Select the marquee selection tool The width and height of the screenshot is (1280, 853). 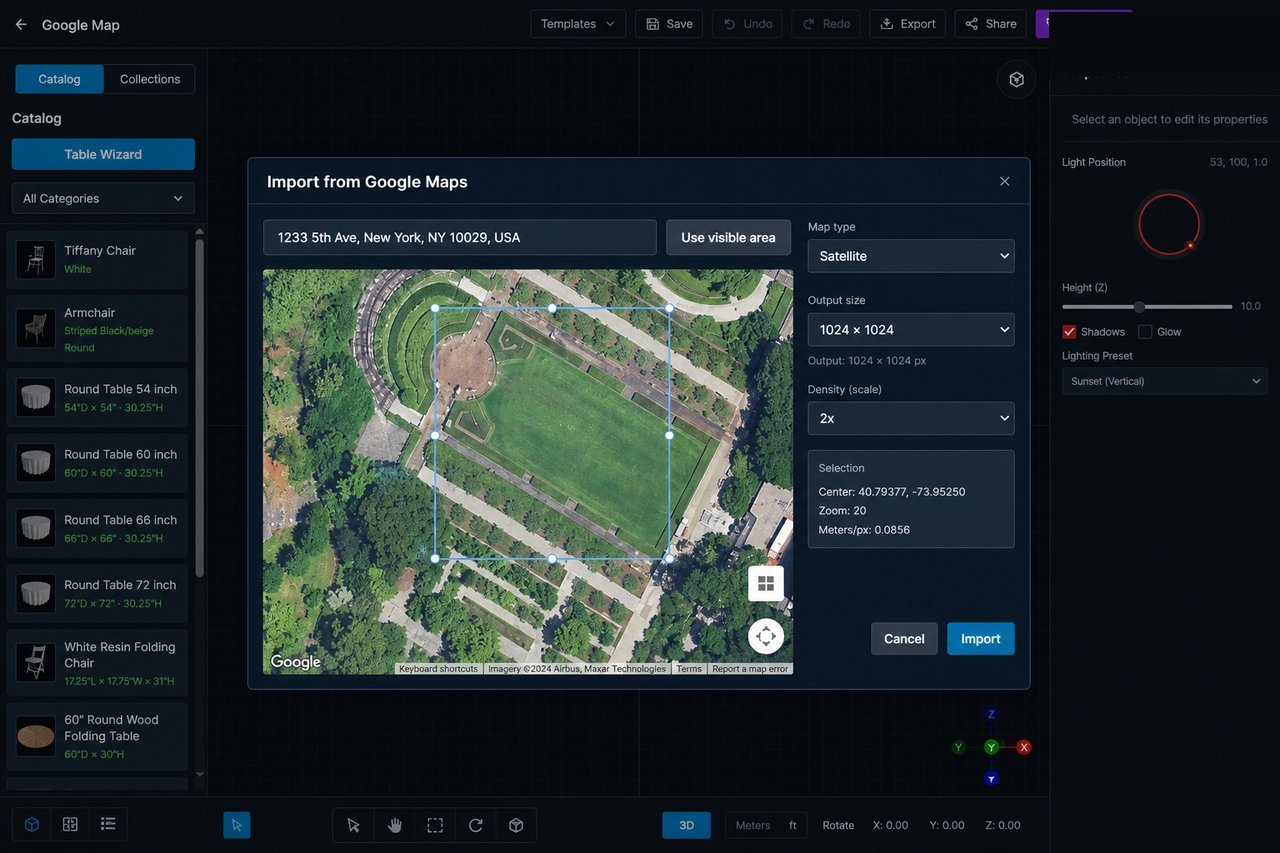tap(435, 825)
